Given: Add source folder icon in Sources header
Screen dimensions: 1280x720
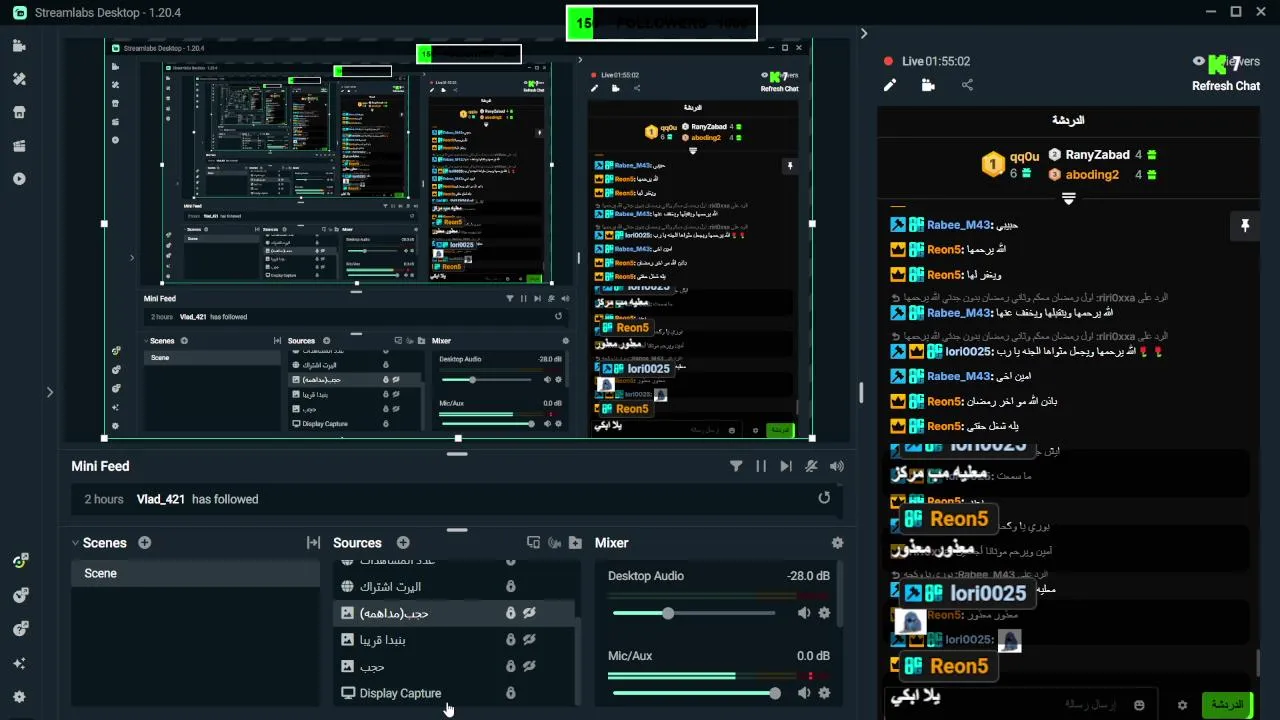Looking at the screenshot, I should tap(575, 543).
